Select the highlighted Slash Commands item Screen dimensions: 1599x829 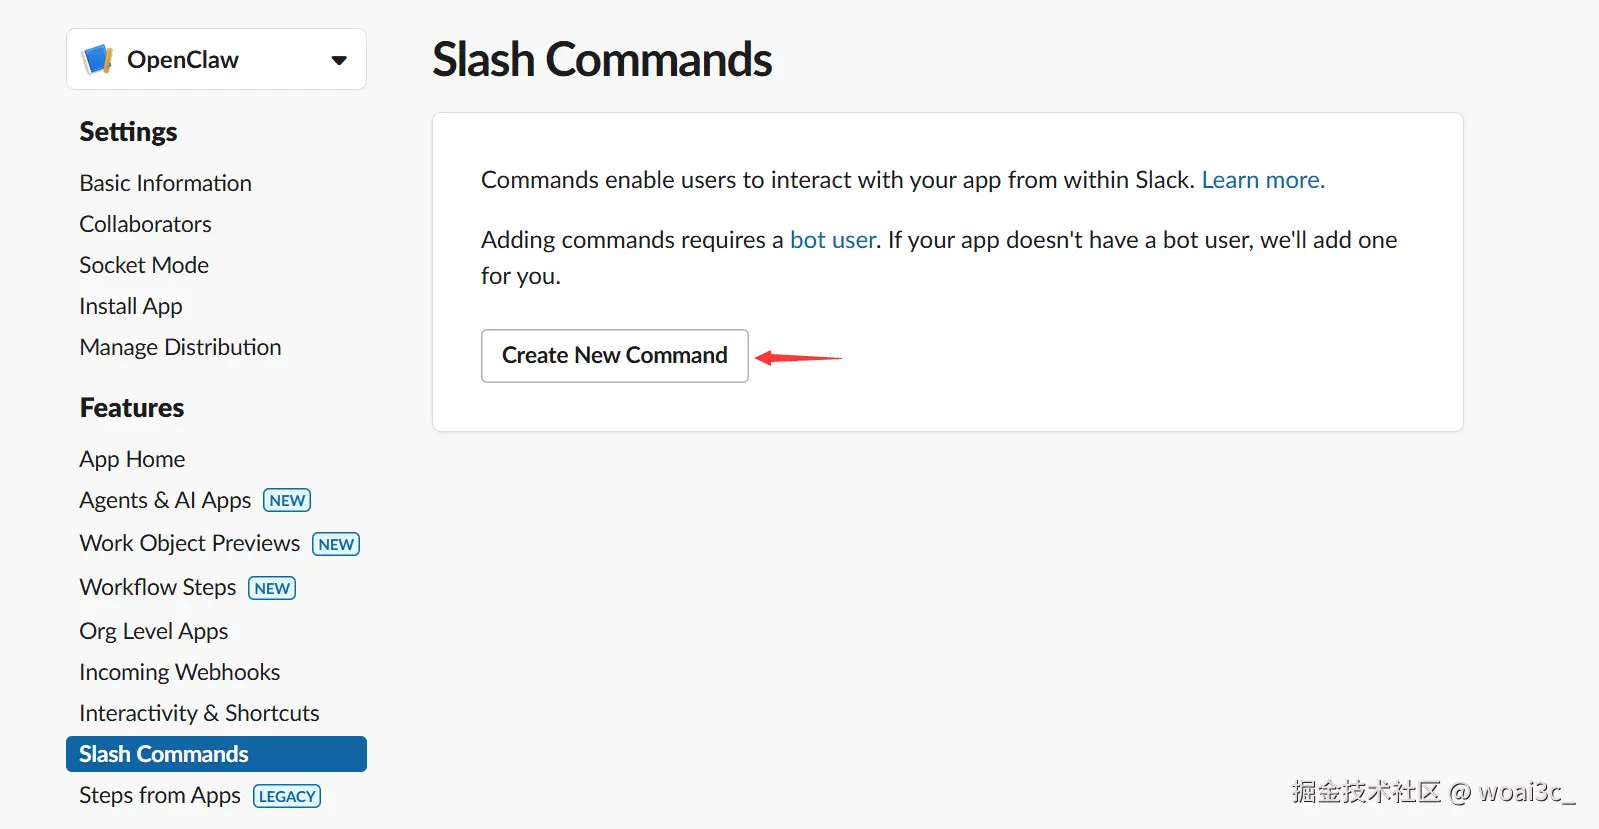tap(164, 754)
